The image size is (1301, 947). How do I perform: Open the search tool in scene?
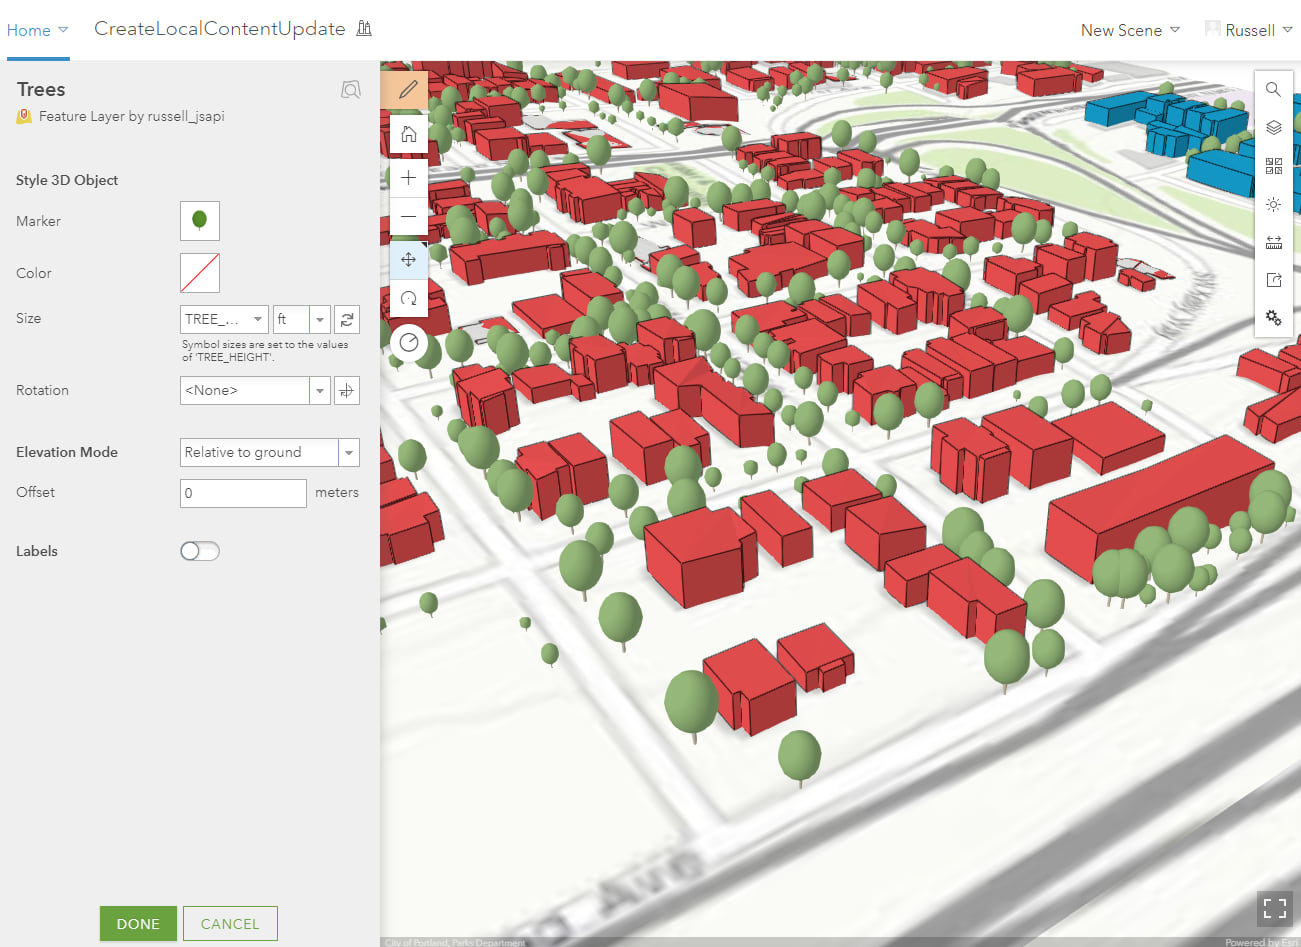(1273, 89)
